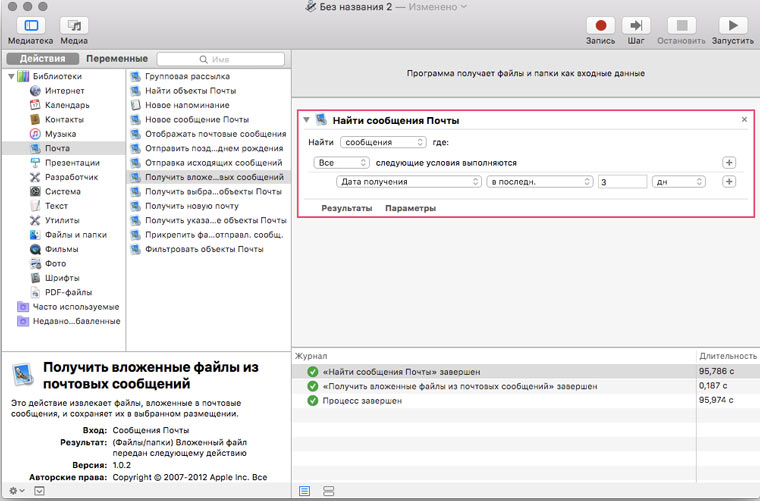
Task: Click the Длительность column header
Action: tap(728, 356)
